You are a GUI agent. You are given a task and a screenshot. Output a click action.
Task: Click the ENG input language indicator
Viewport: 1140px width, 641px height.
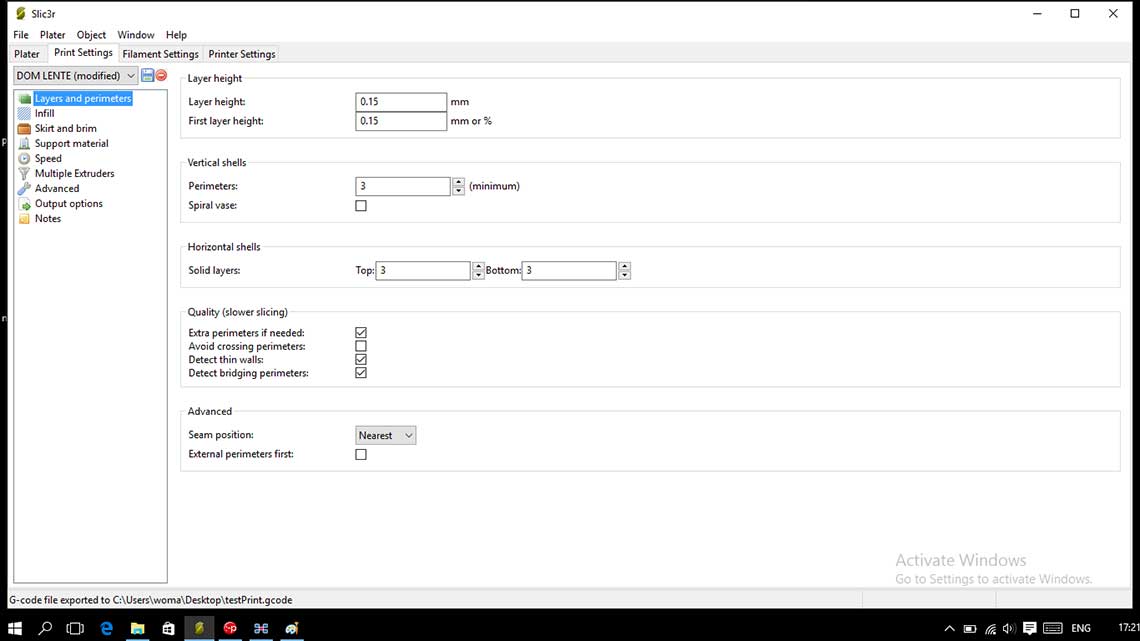(x=1081, y=629)
